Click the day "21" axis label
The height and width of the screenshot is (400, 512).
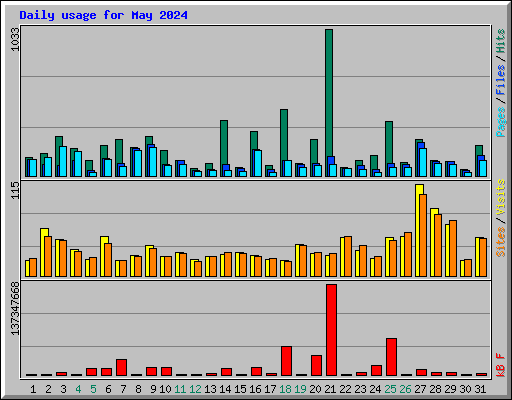click(x=330, y=389)
